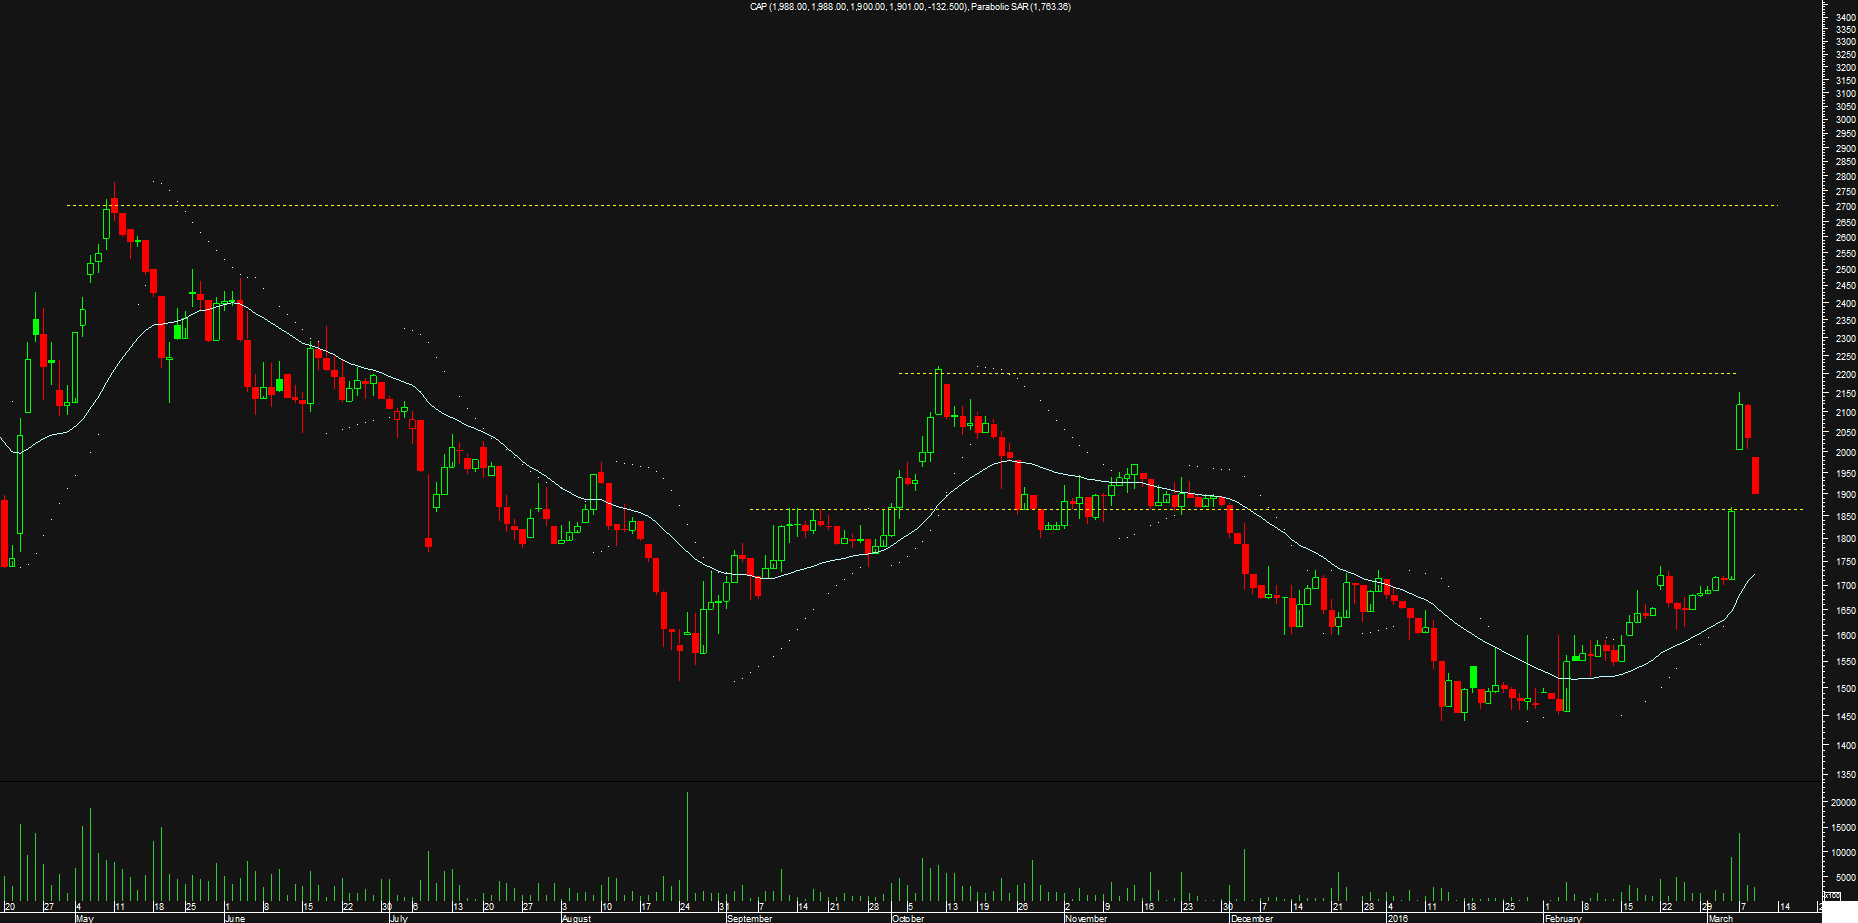
Task: Click the 2016 year marker on time axis
Action: point(1396,918)
